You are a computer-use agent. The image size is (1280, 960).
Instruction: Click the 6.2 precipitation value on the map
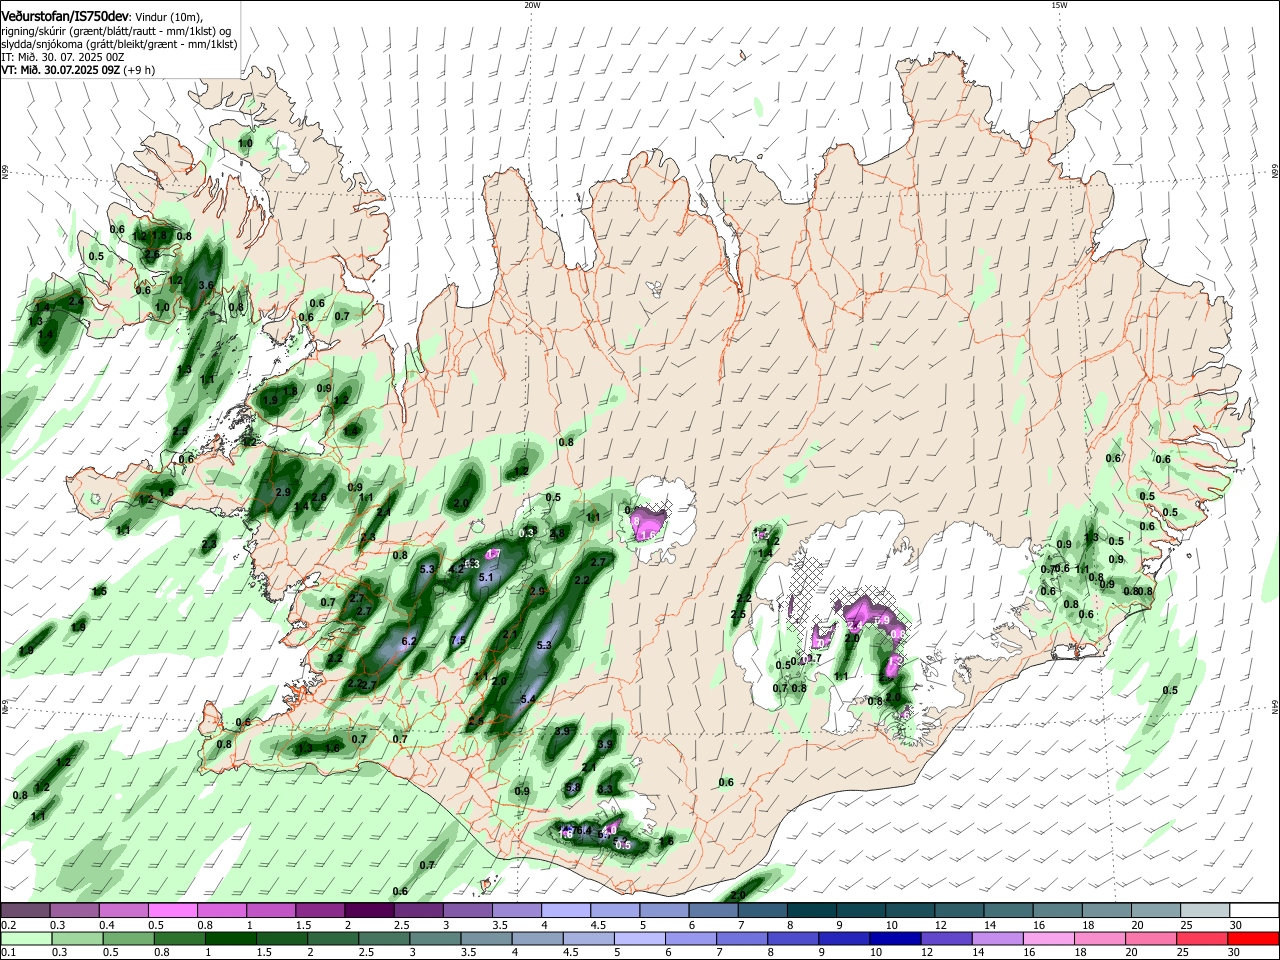408,641
